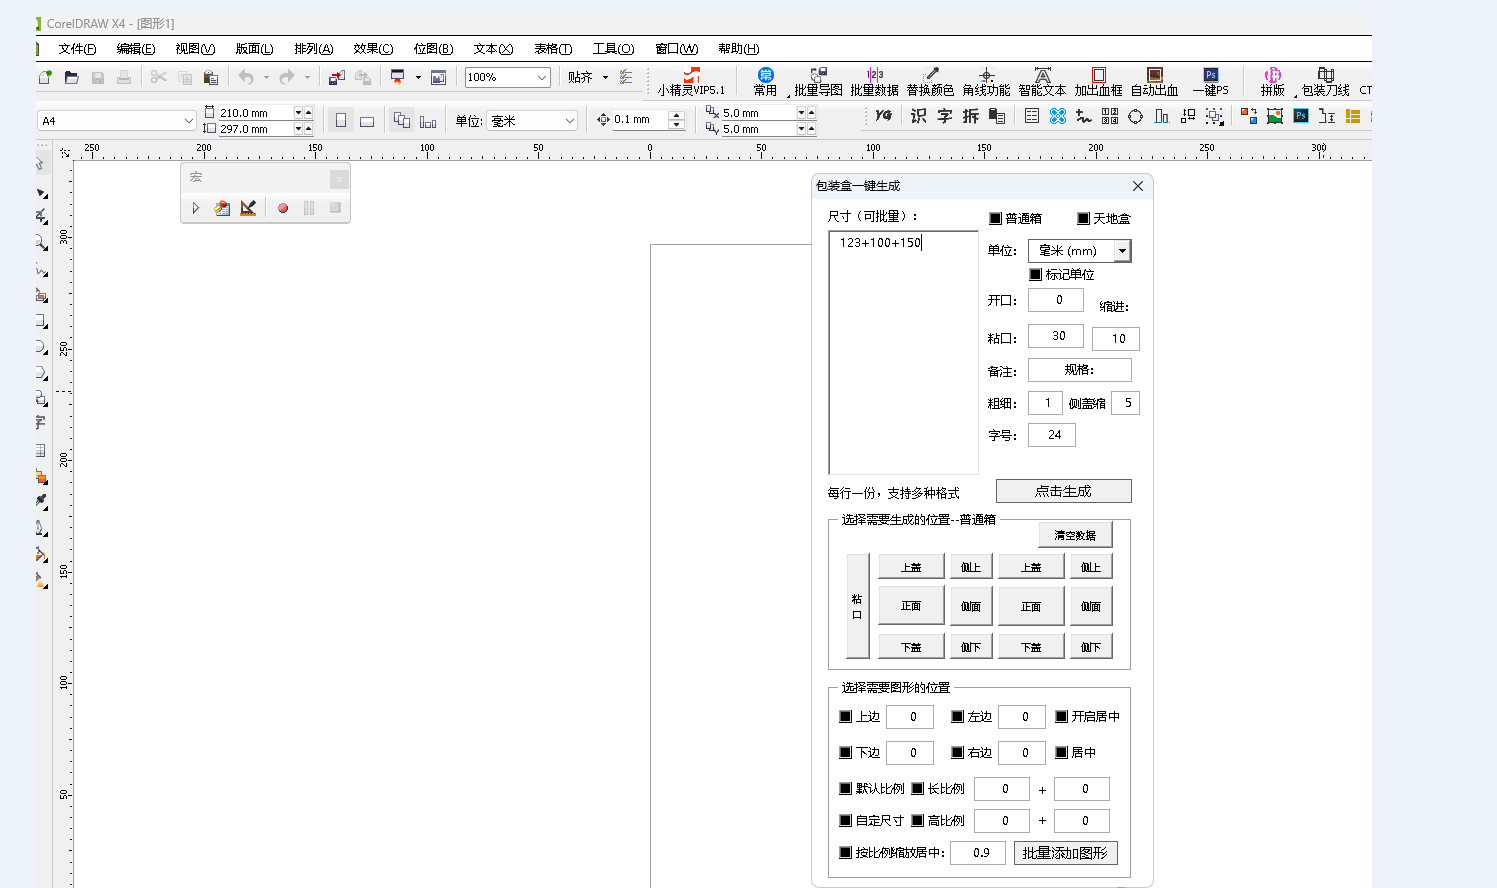The width and height of the screenshot is (1497, 888).
Task: Paste using the clipboard icon
Action: 210,77
